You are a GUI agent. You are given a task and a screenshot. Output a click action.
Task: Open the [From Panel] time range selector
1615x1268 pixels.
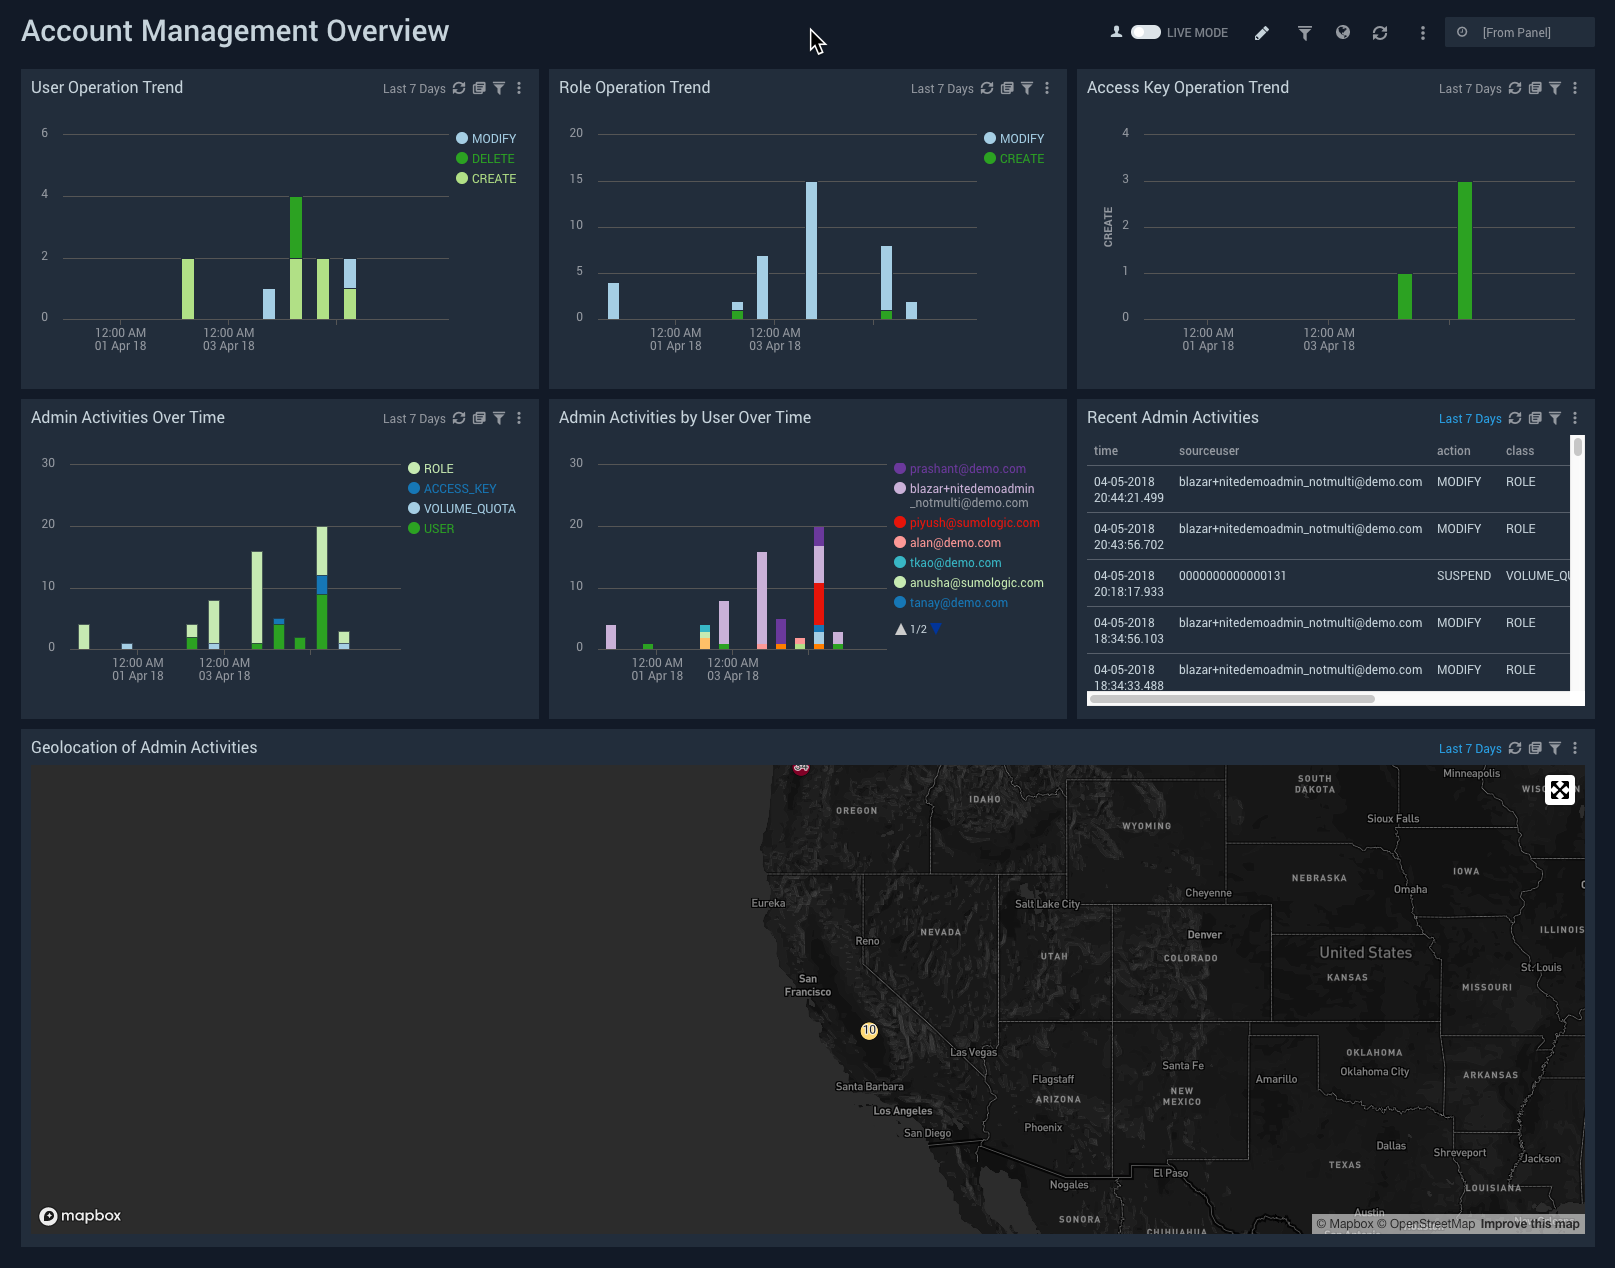(1518, 33)
